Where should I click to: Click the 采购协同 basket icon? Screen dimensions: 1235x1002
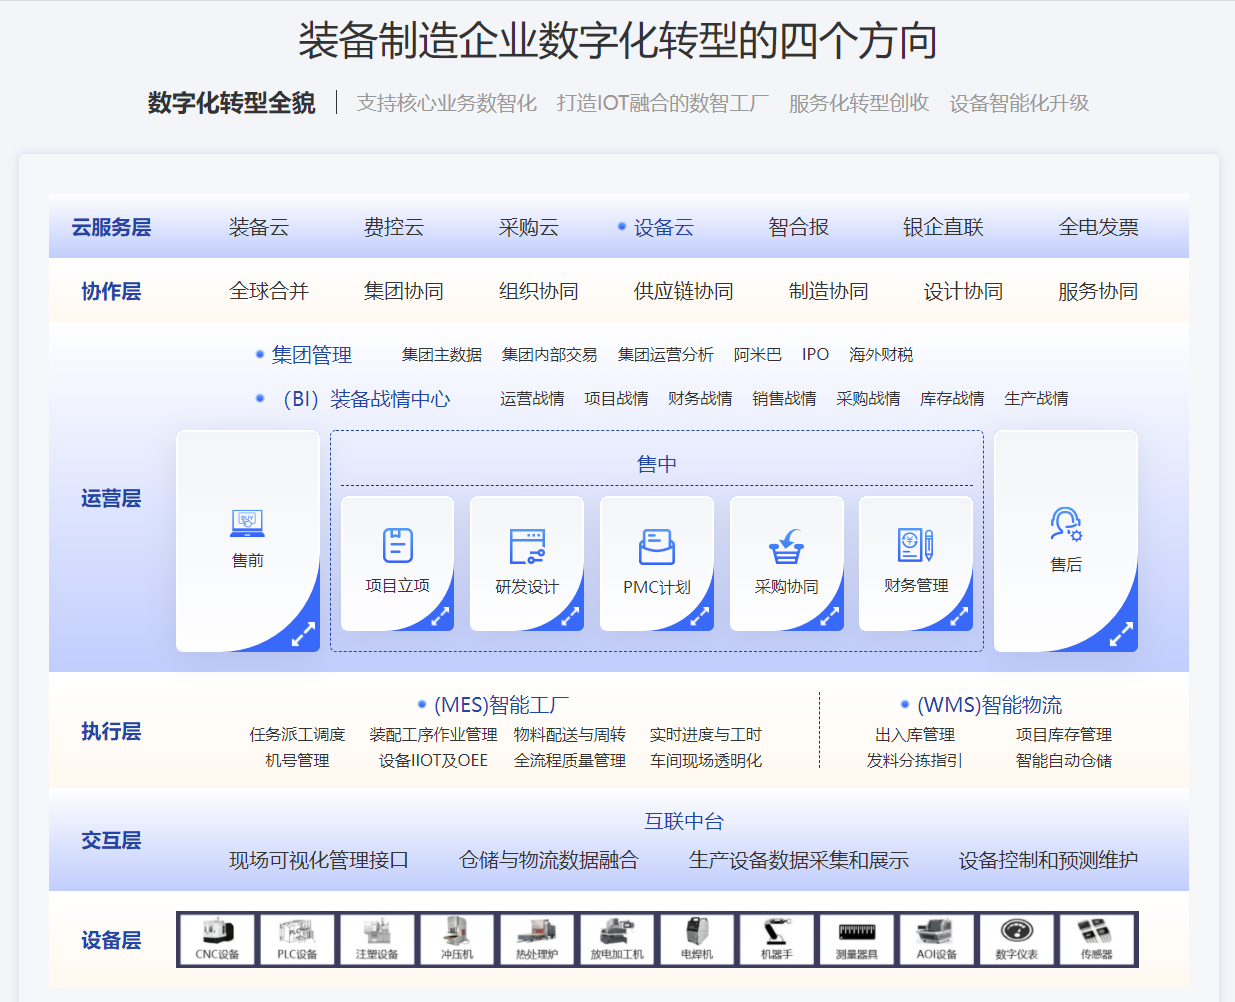pyautogui.click(x=787, y=547)
